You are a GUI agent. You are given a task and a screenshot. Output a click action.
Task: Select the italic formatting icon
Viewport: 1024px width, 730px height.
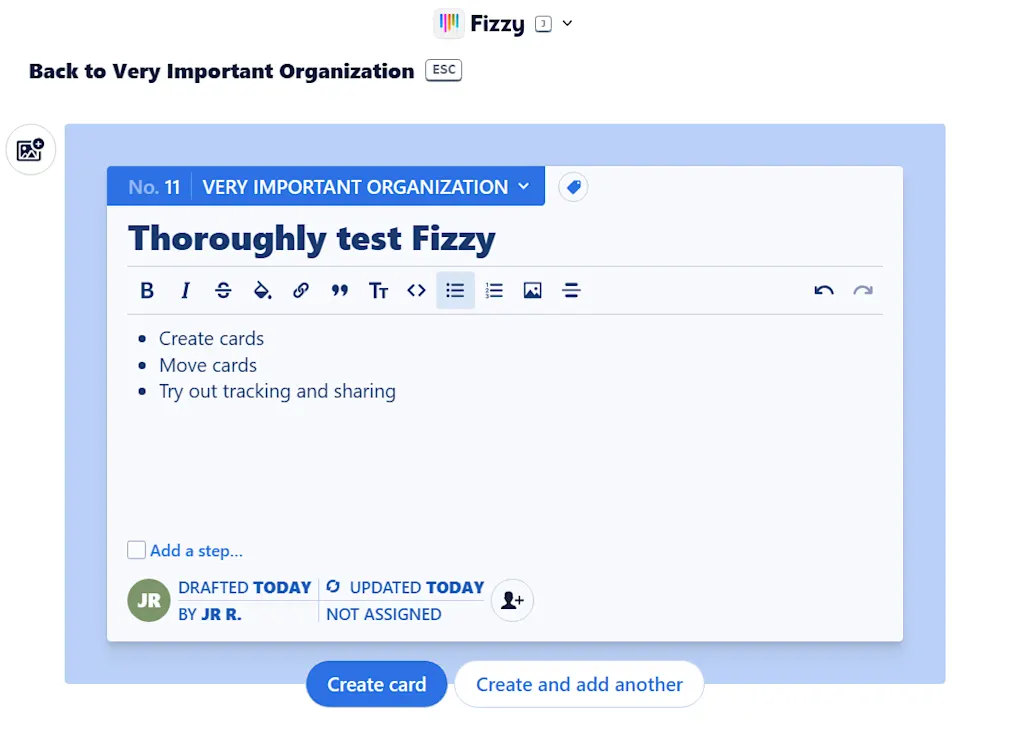coord(185,290)
